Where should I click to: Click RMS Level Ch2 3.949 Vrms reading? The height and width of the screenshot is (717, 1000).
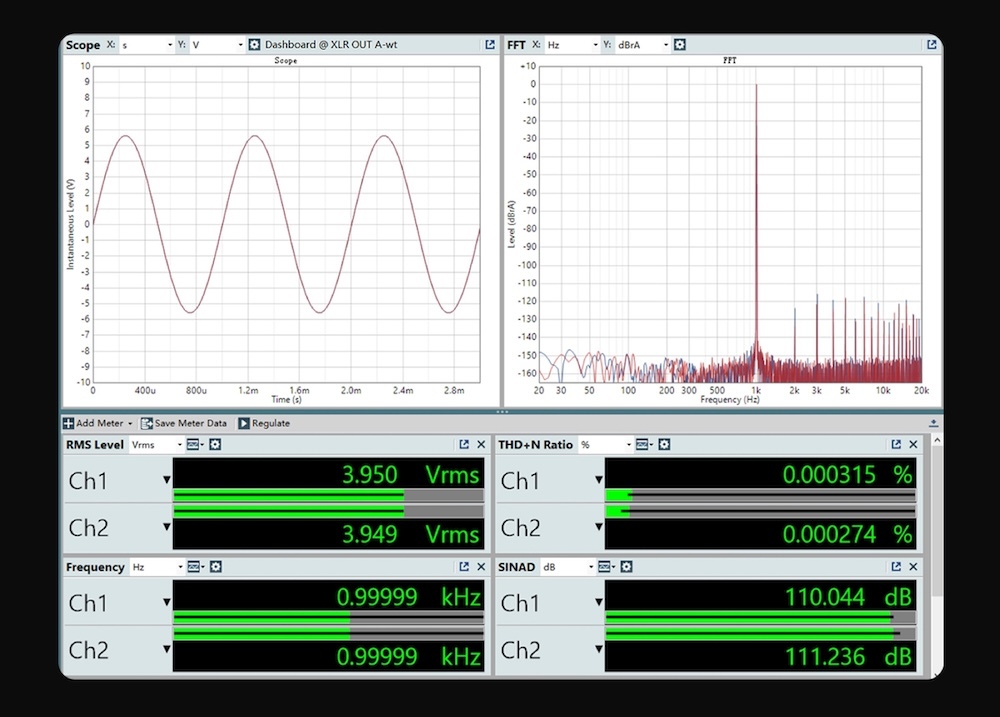tap(410, 535)
